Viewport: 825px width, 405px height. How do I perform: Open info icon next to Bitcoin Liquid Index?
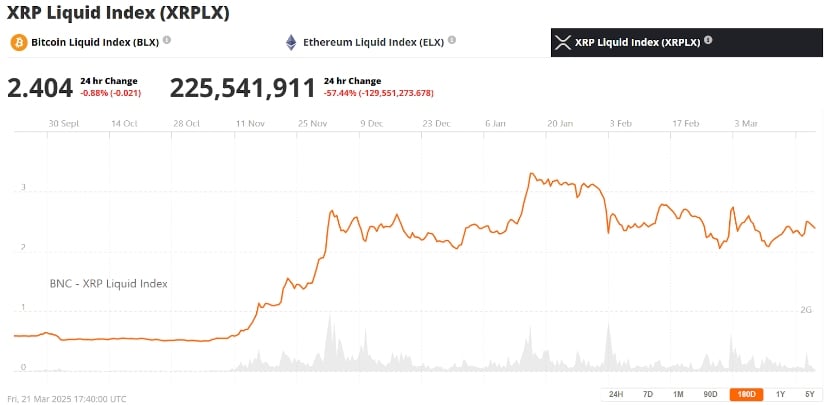click(167, 41)
